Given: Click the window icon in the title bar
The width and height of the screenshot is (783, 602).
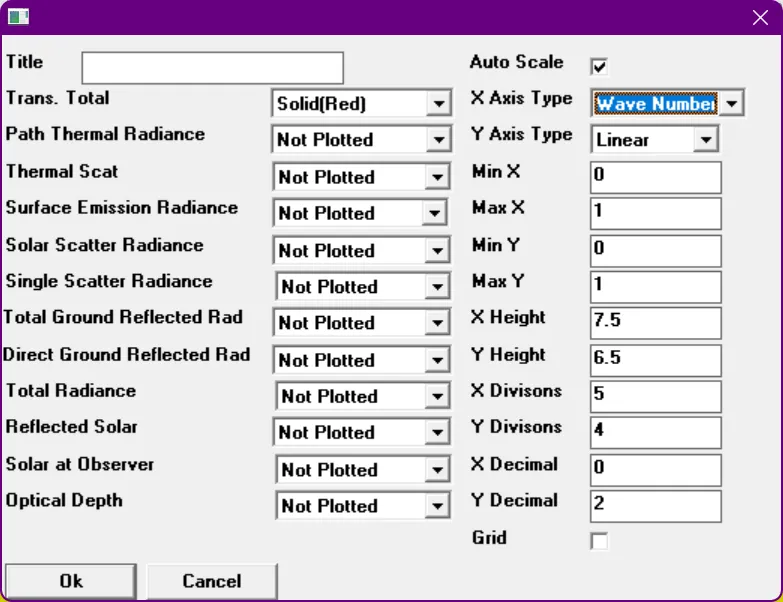Looking at the screenshot, I should 19,17.
